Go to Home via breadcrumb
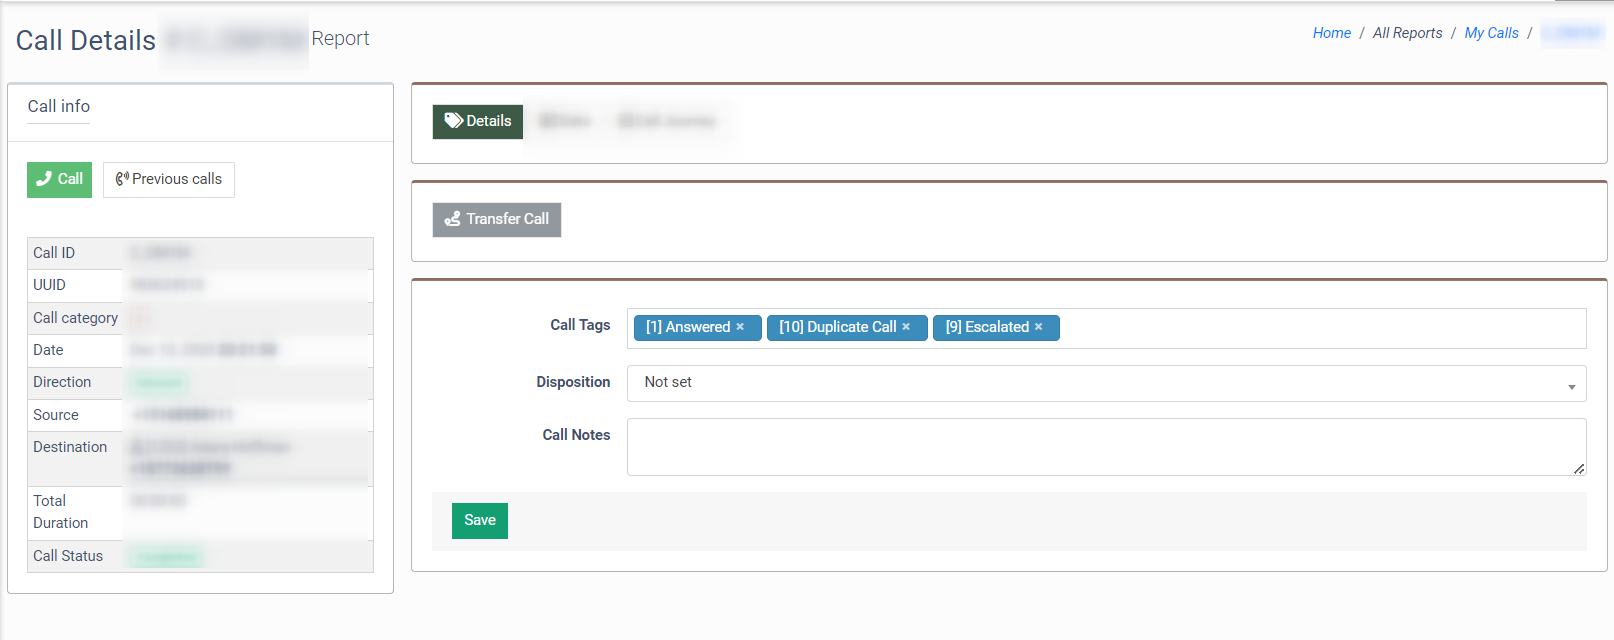 tap(1331, 33)
